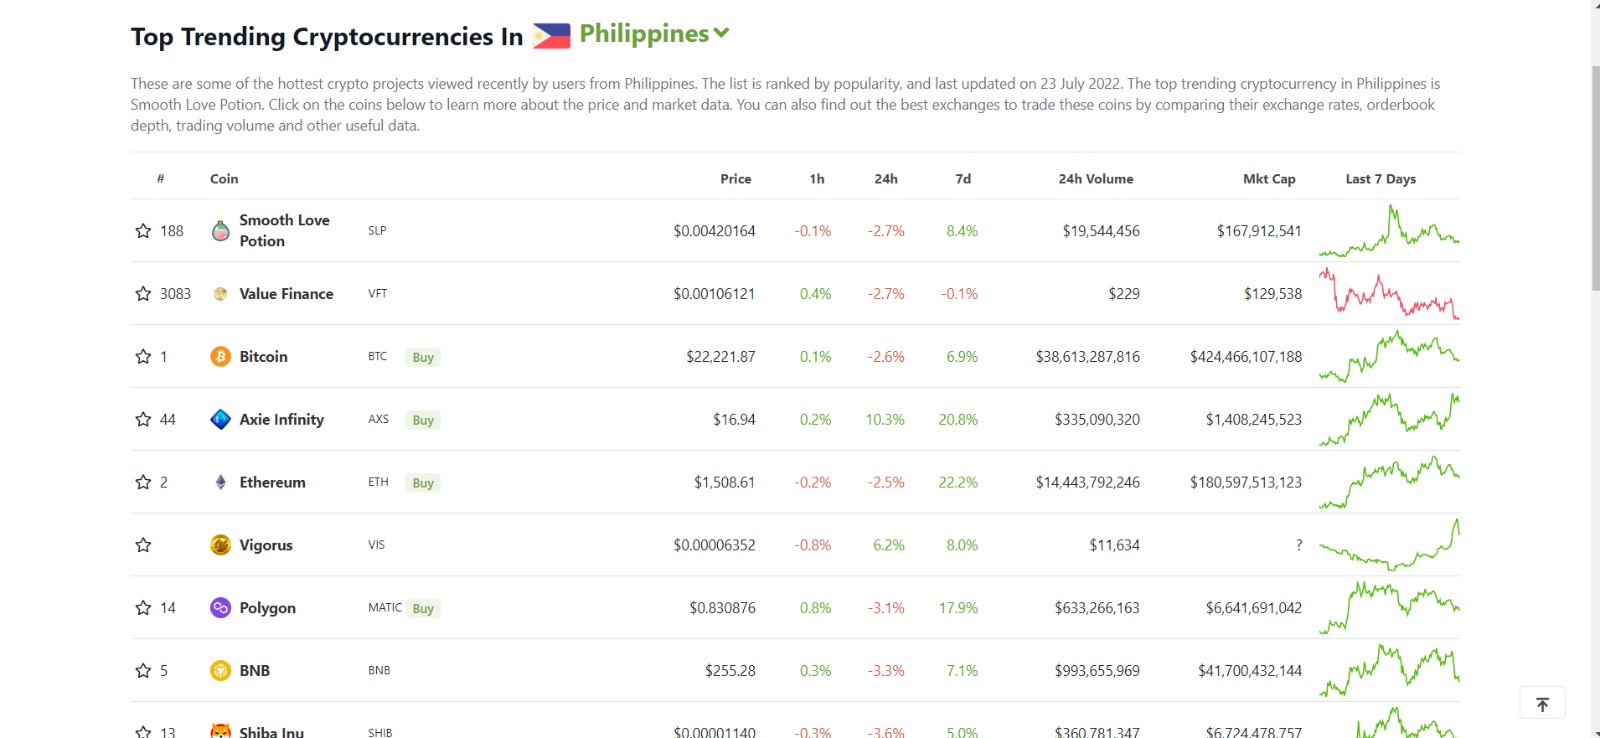Click BNB price $255.28
This screenshot has width=1600, height=738.
[730, 671]
